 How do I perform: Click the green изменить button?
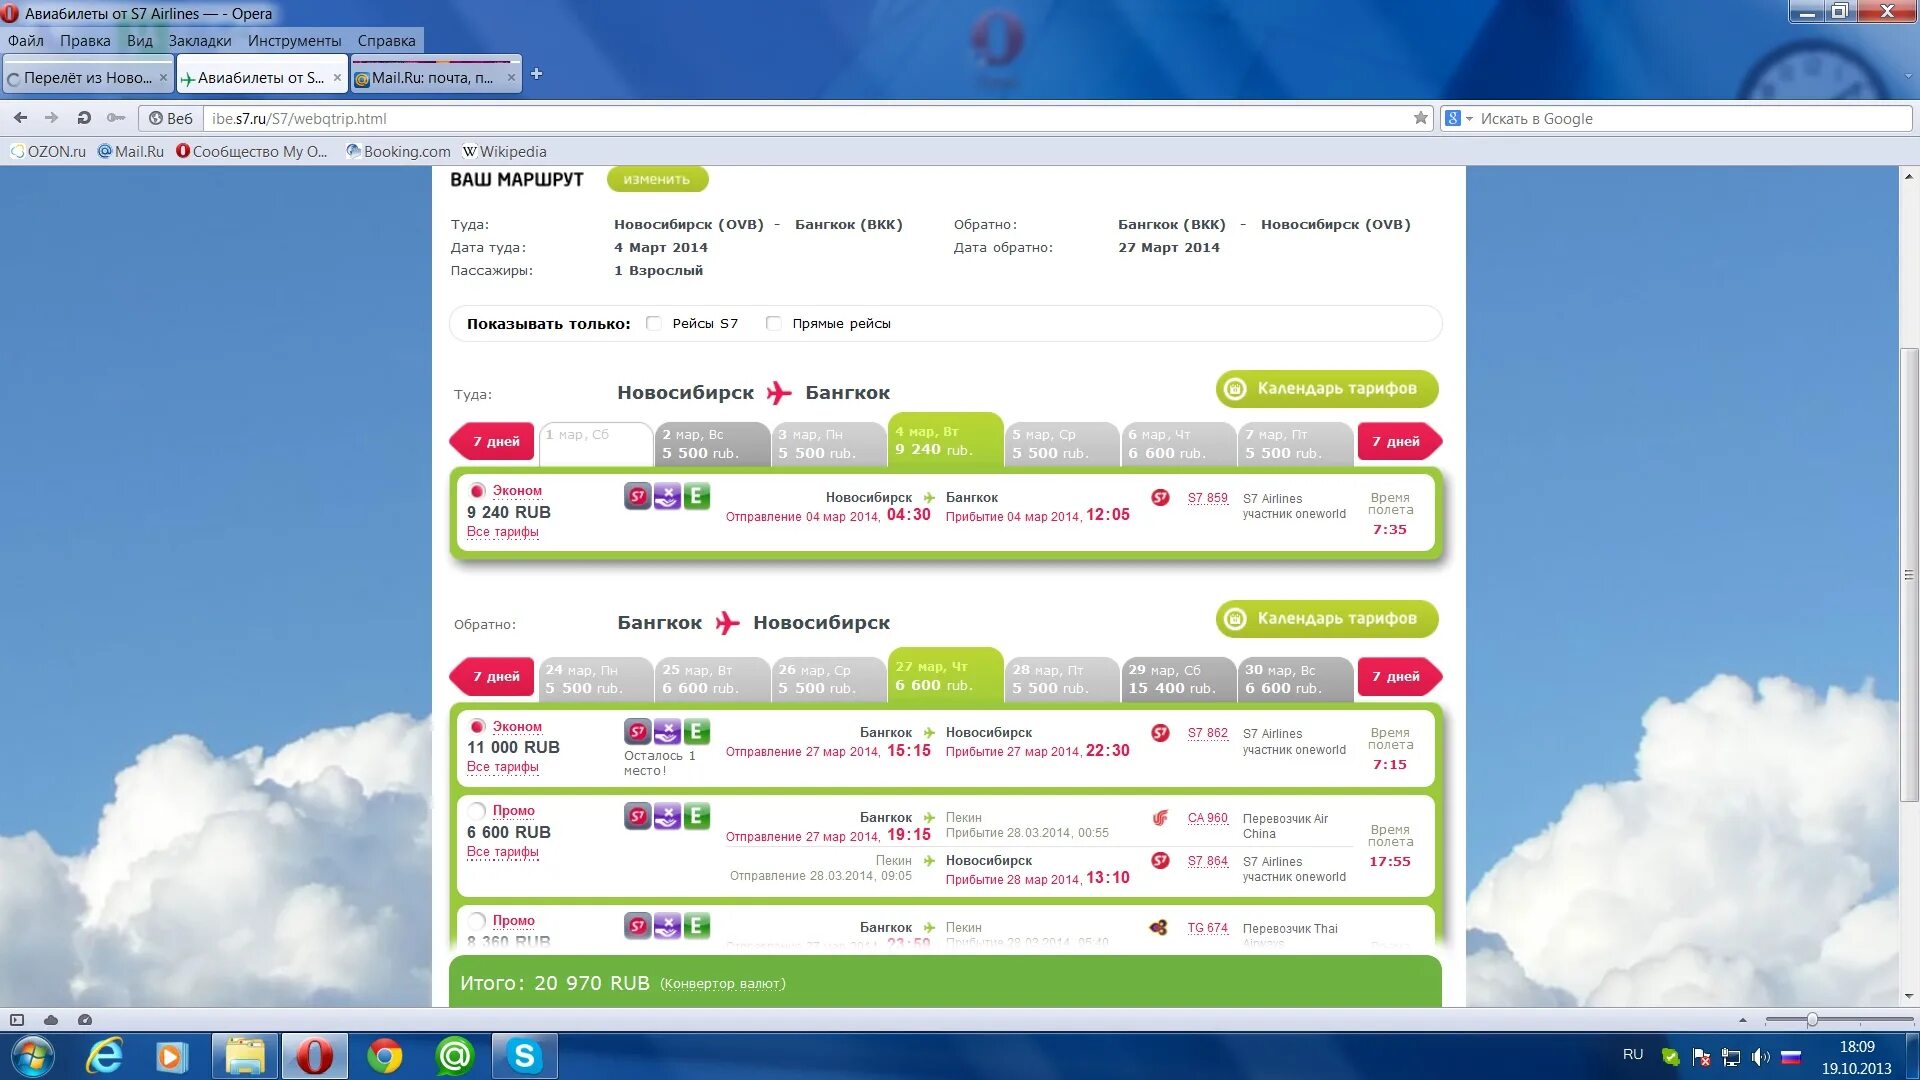[656, 179]
